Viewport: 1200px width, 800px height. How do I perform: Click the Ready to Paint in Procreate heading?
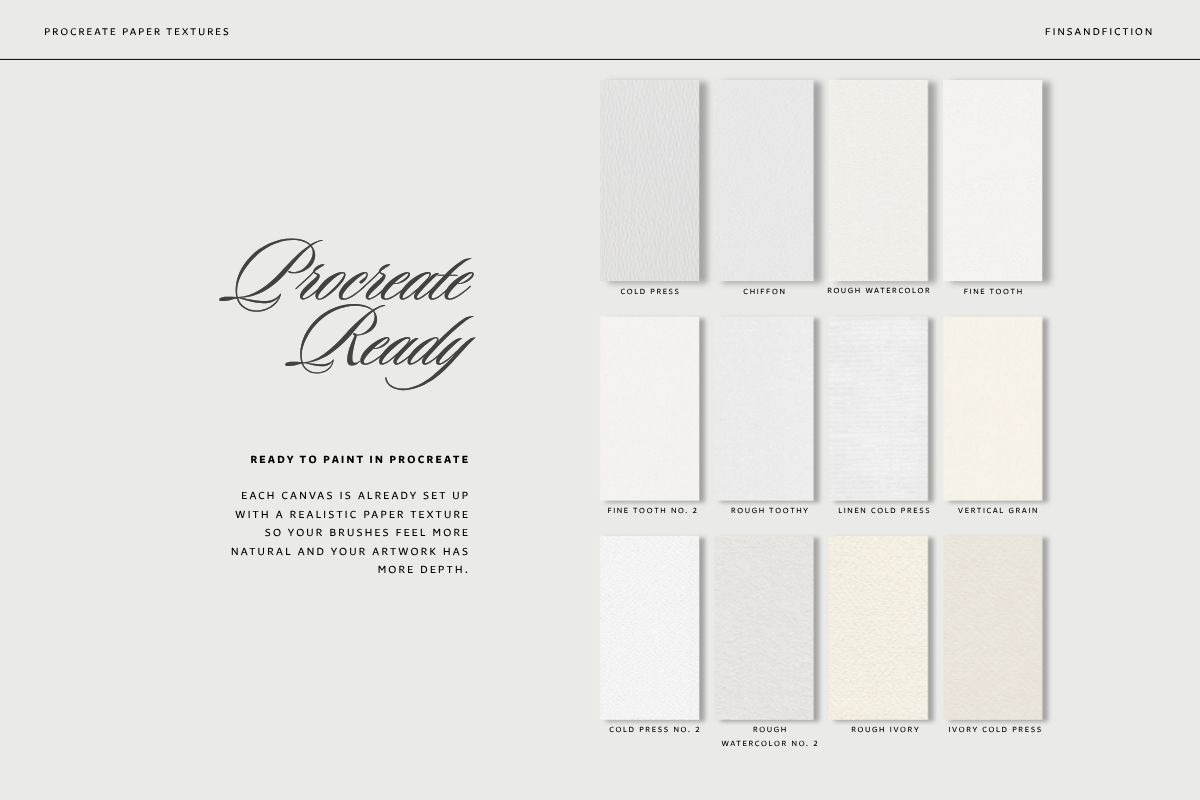[x=360, y=460]
